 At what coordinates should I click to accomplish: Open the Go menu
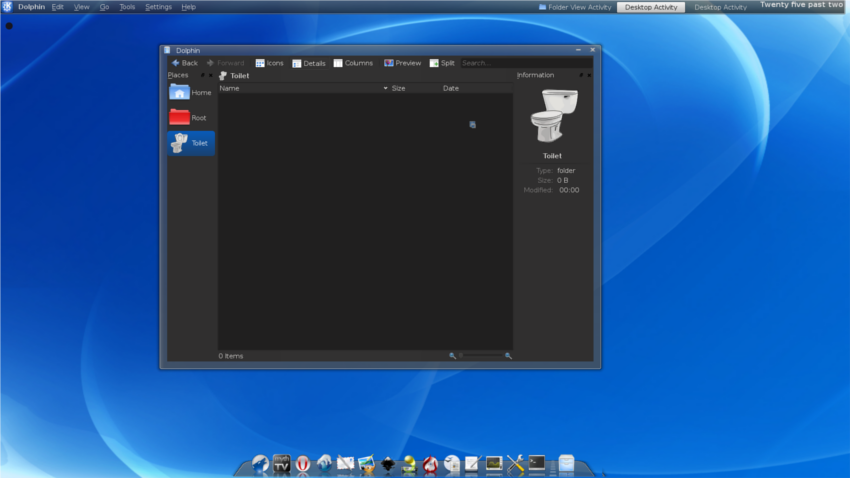104,7
